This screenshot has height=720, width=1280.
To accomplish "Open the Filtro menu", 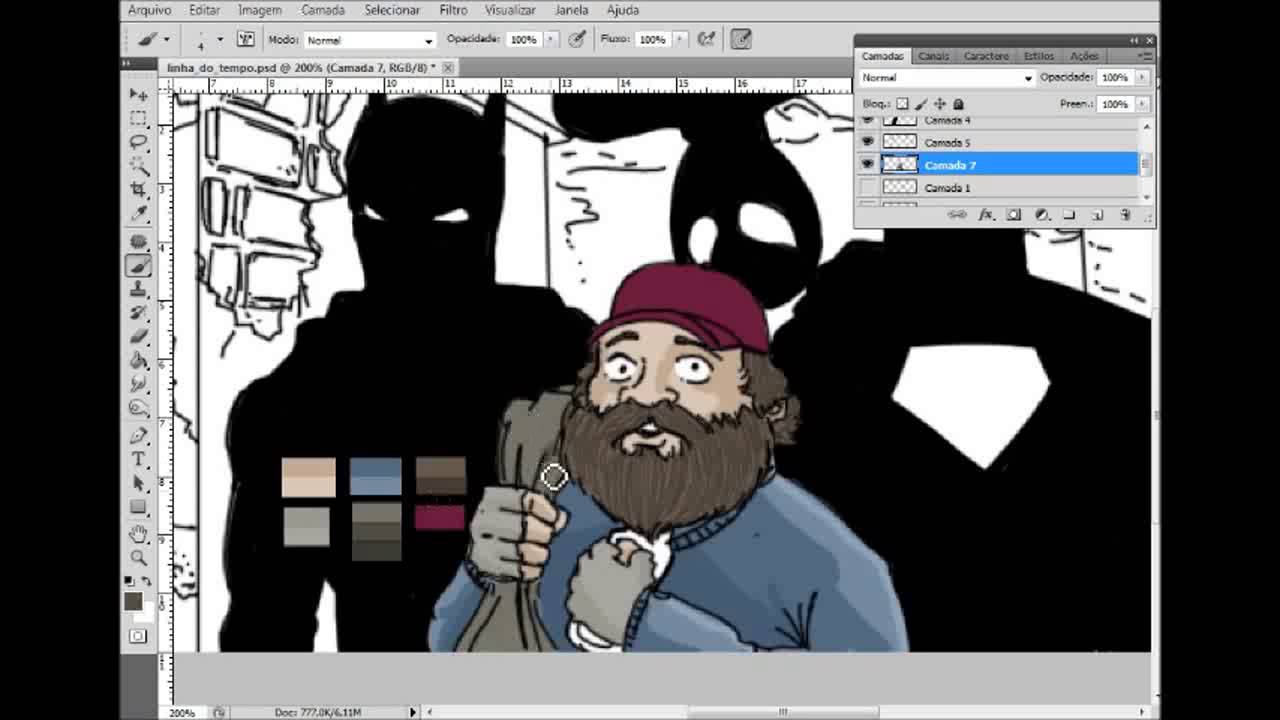I will [x=453, y=10].
